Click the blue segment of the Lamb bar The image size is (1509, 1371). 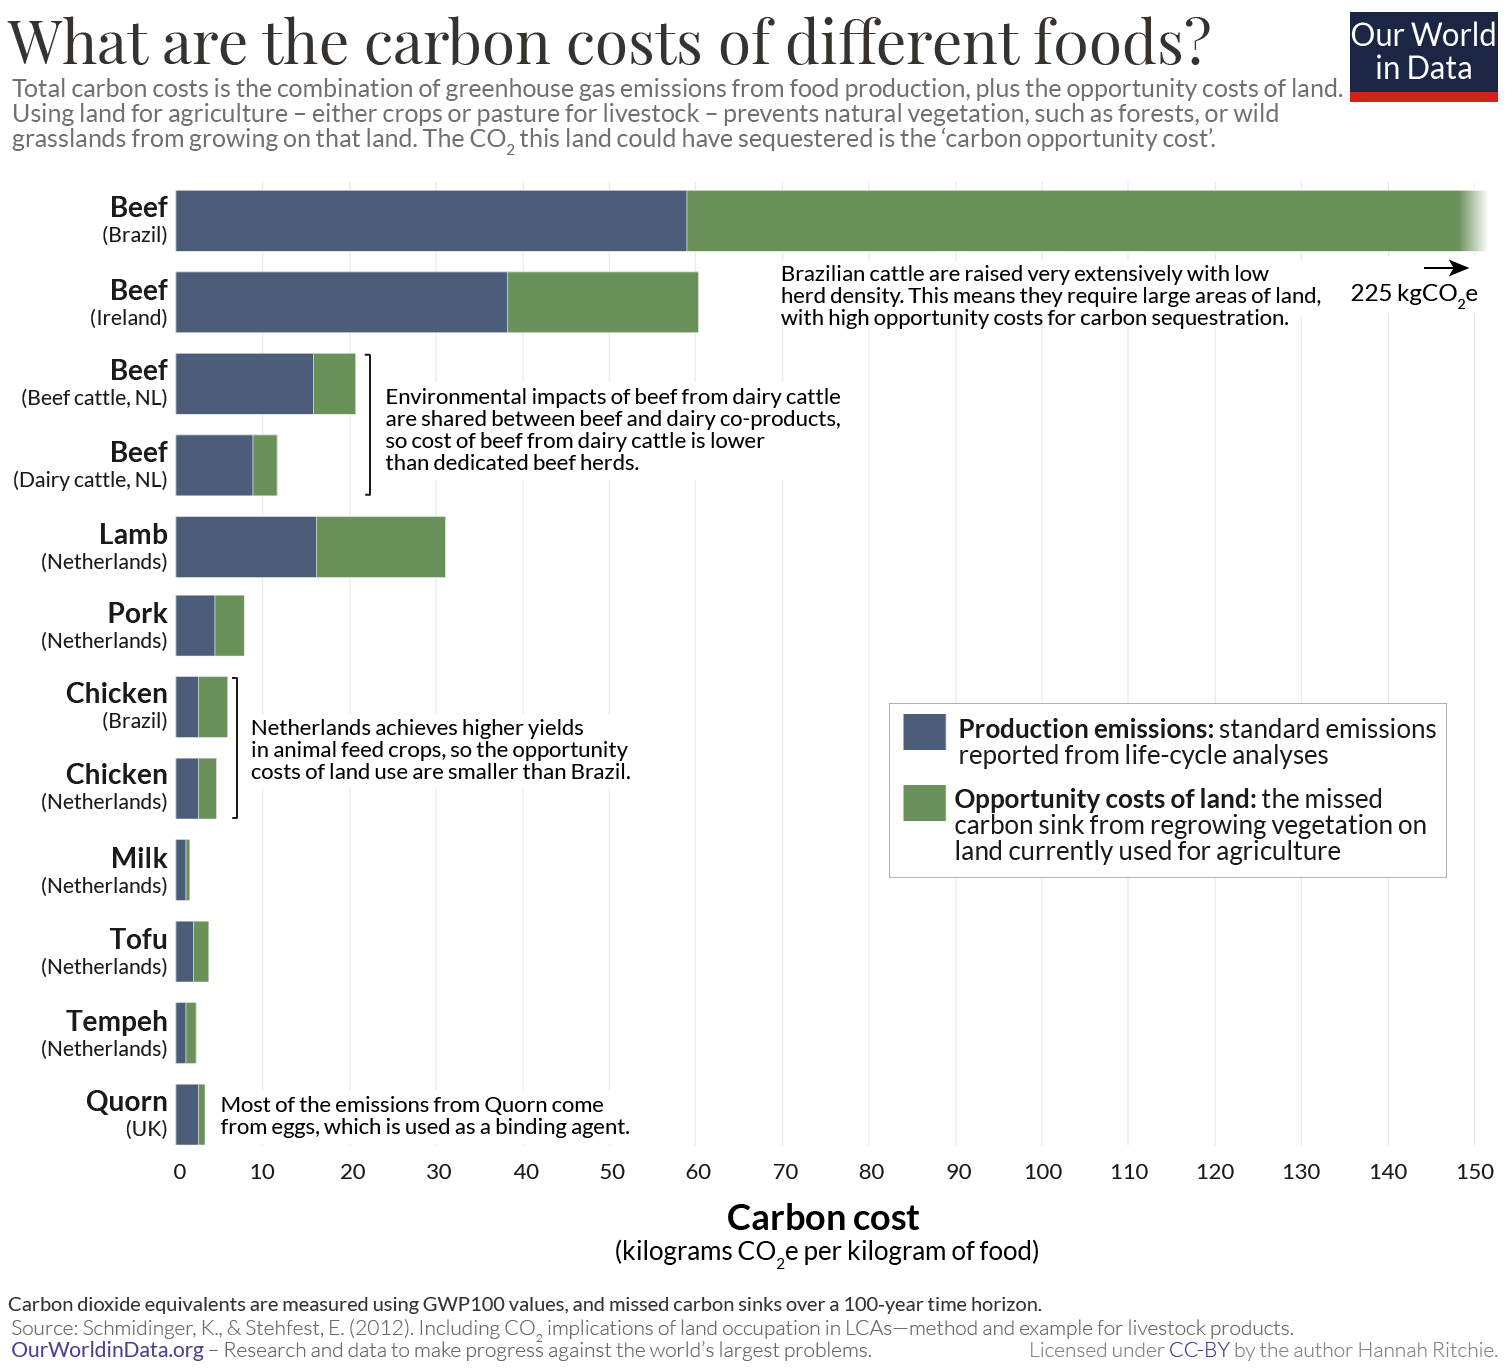pyautogui.click(x=246, y=547)
